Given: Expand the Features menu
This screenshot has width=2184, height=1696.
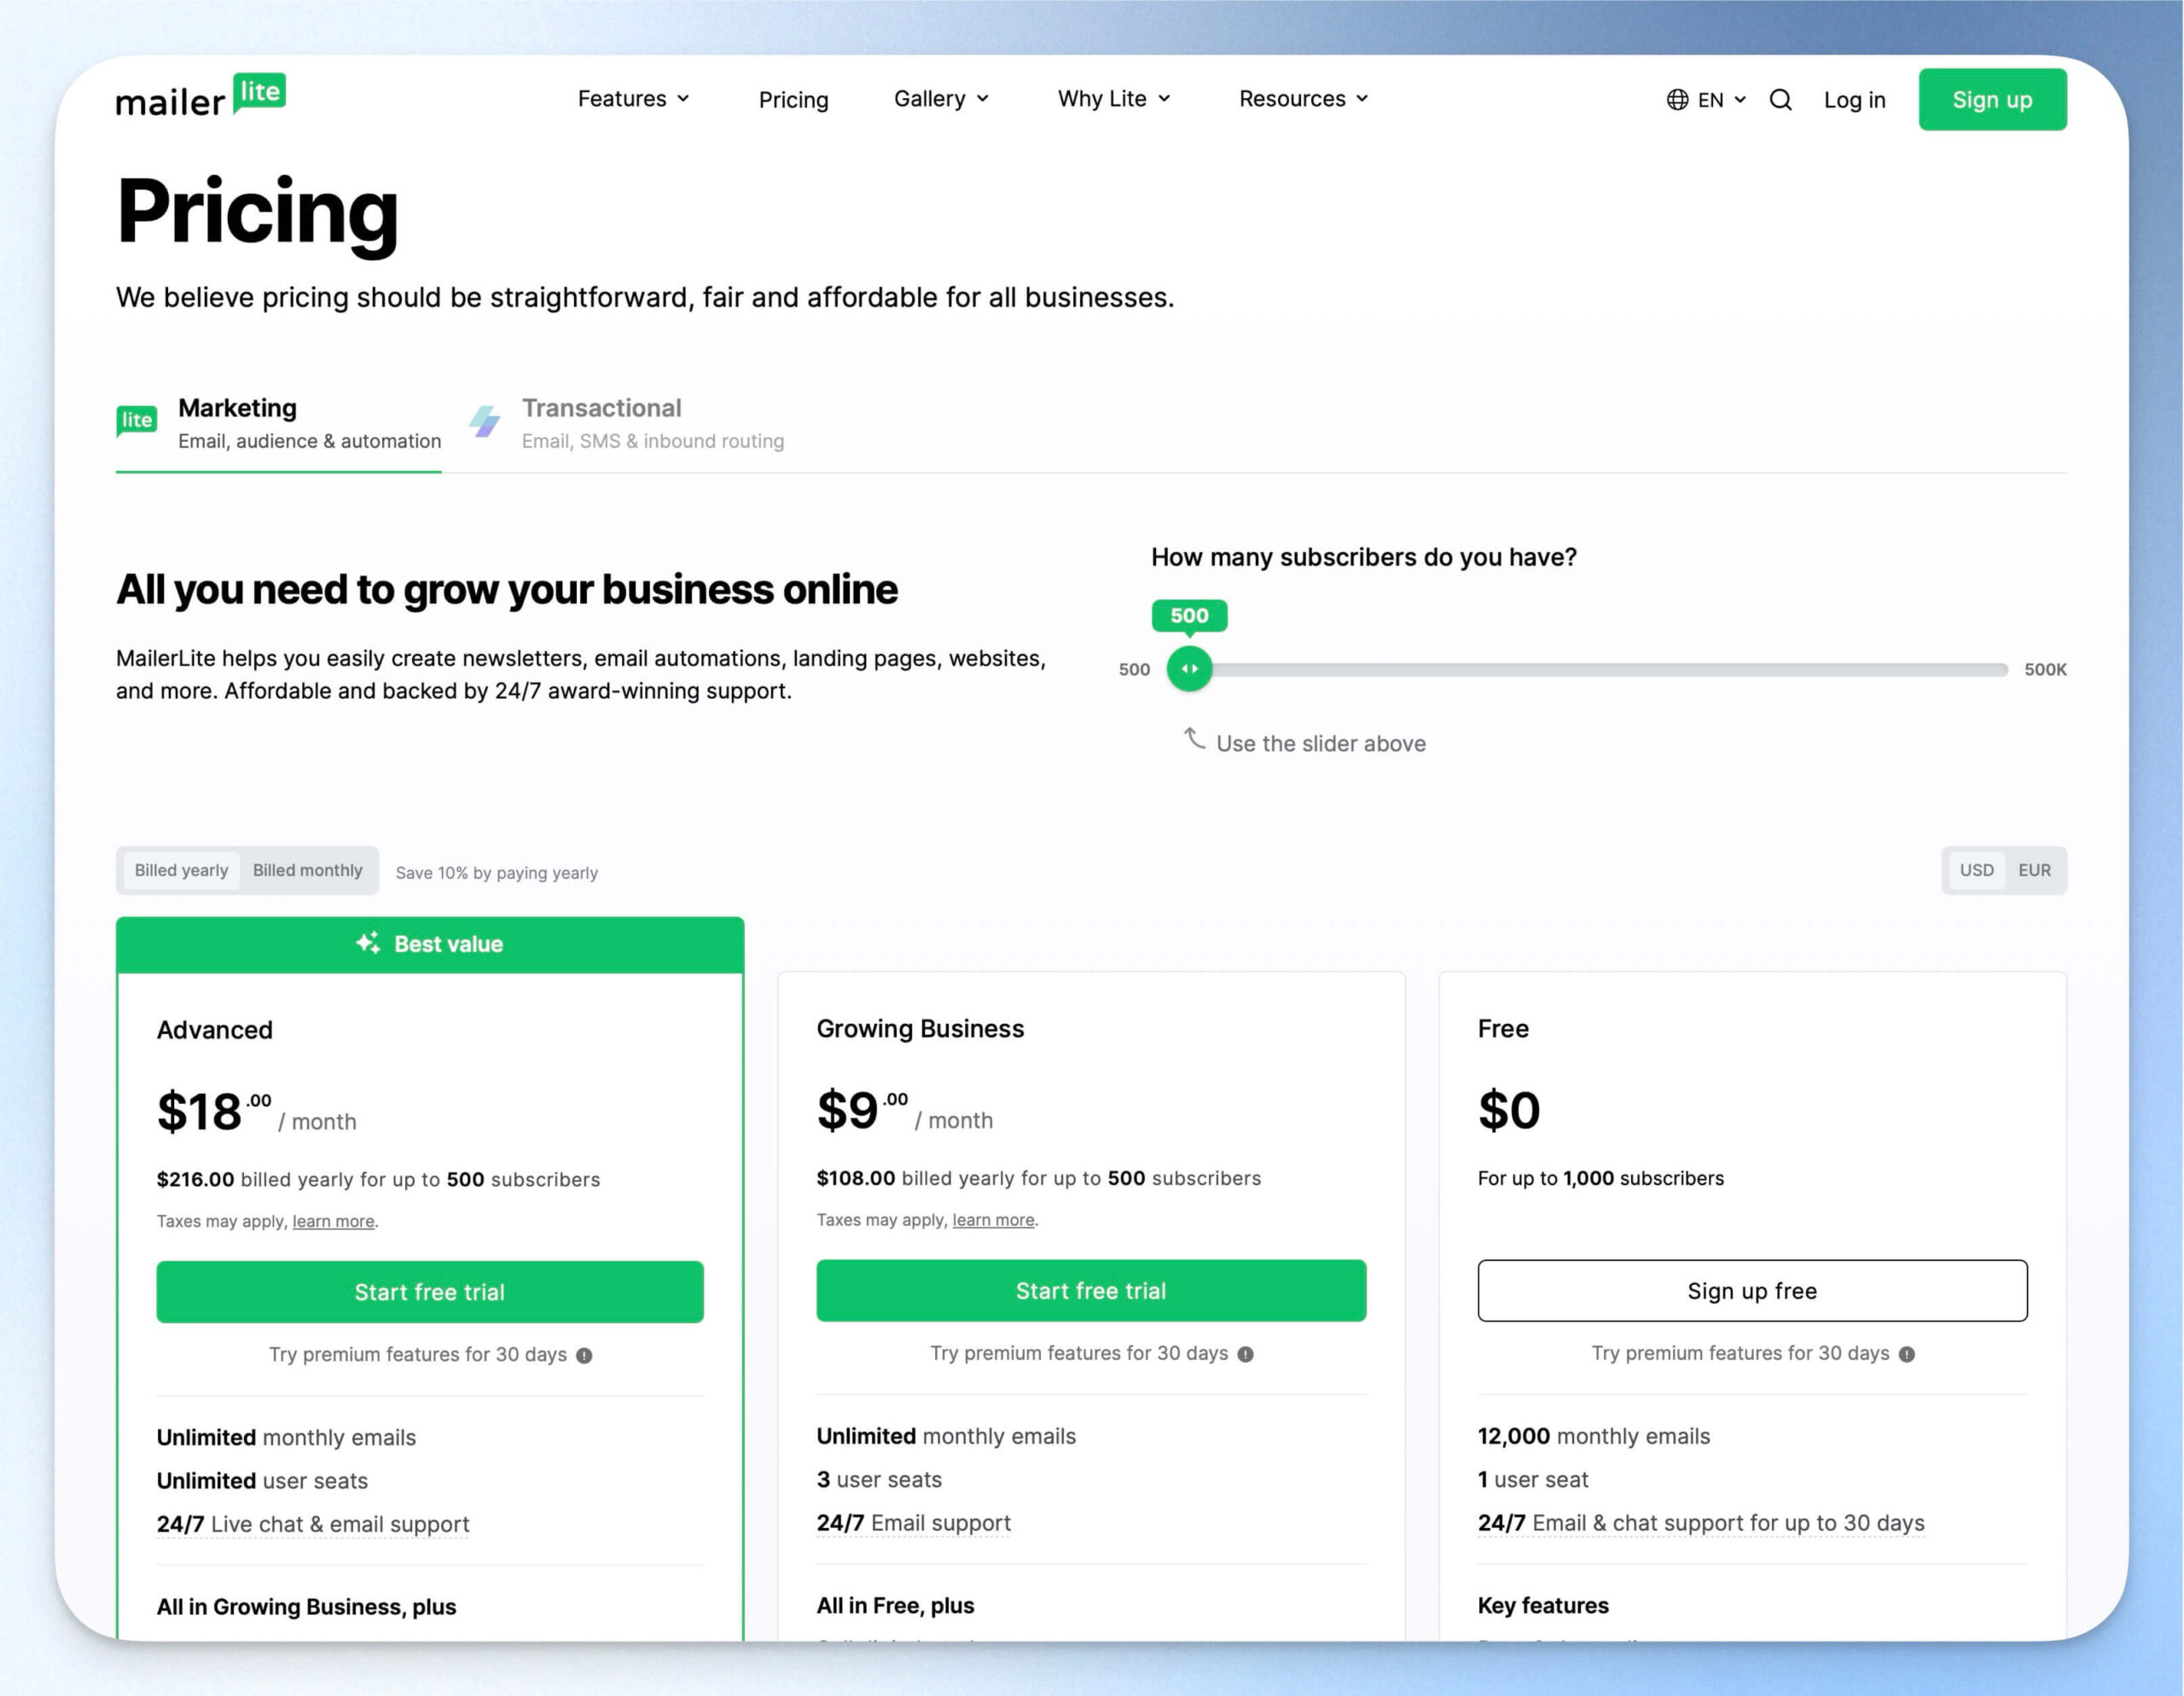Looking at the screenshot, I should [x=634, y=99].
